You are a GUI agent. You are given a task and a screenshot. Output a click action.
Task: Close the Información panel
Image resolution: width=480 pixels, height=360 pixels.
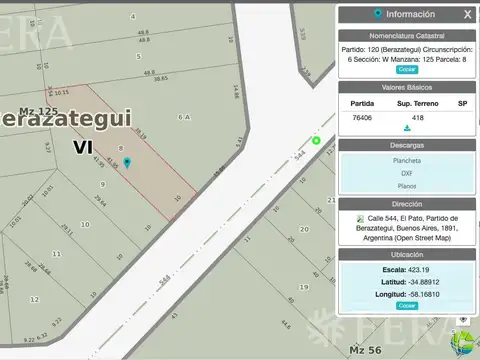click(x=468, y=14)
